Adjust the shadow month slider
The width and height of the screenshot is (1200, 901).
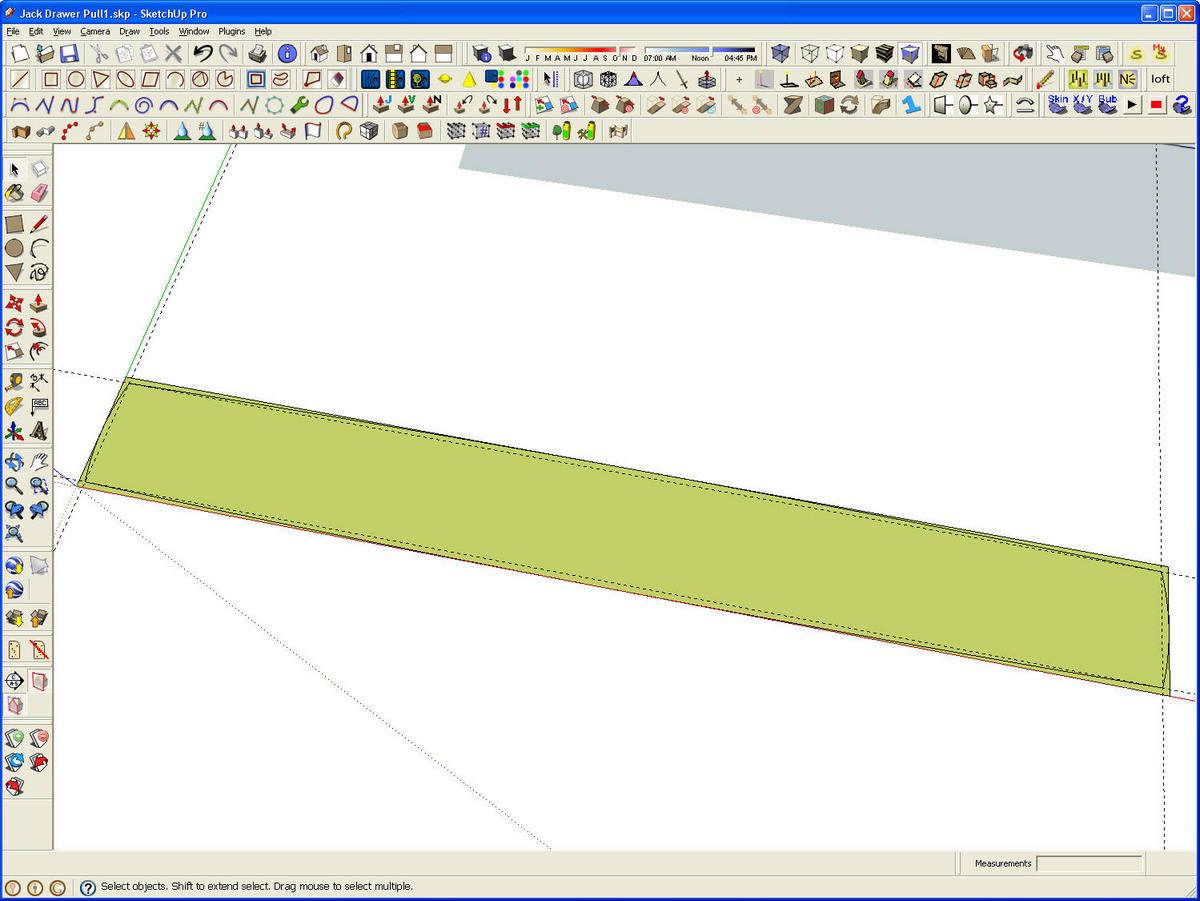click(581, 53)
